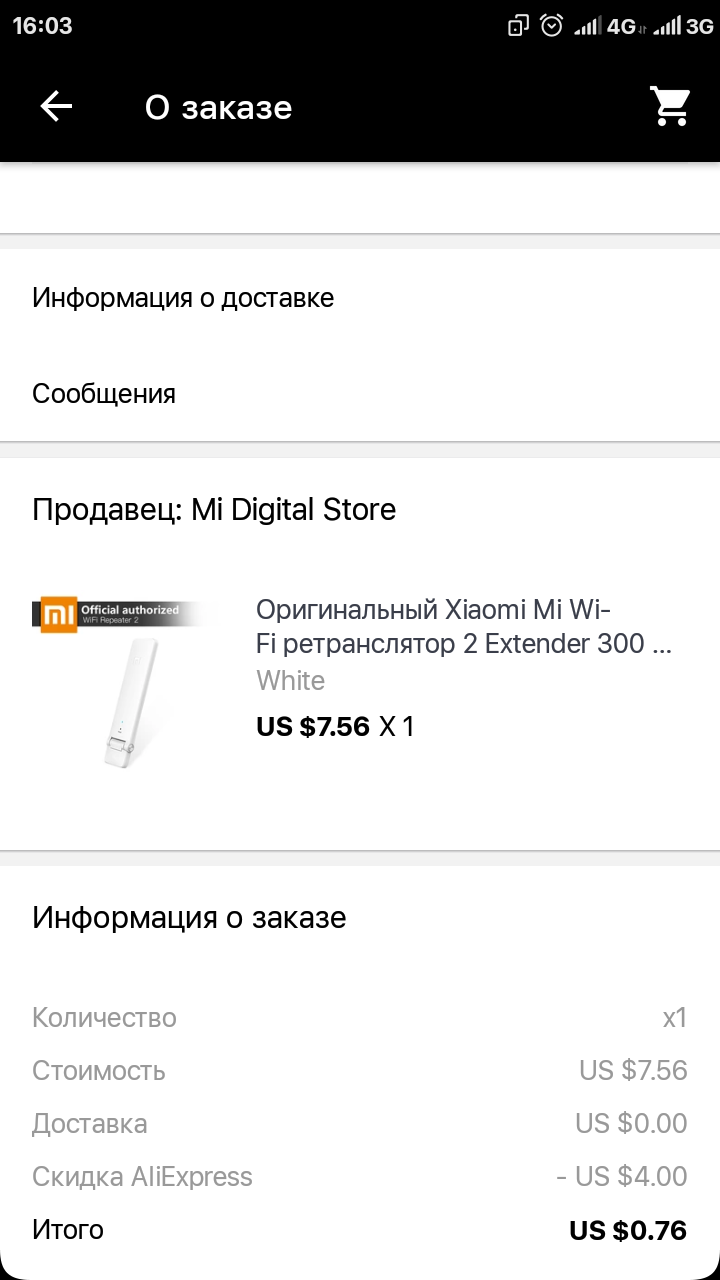Open Информация о доставке section
This screenshot has width=720, height=1280.
tap(360, 298)
